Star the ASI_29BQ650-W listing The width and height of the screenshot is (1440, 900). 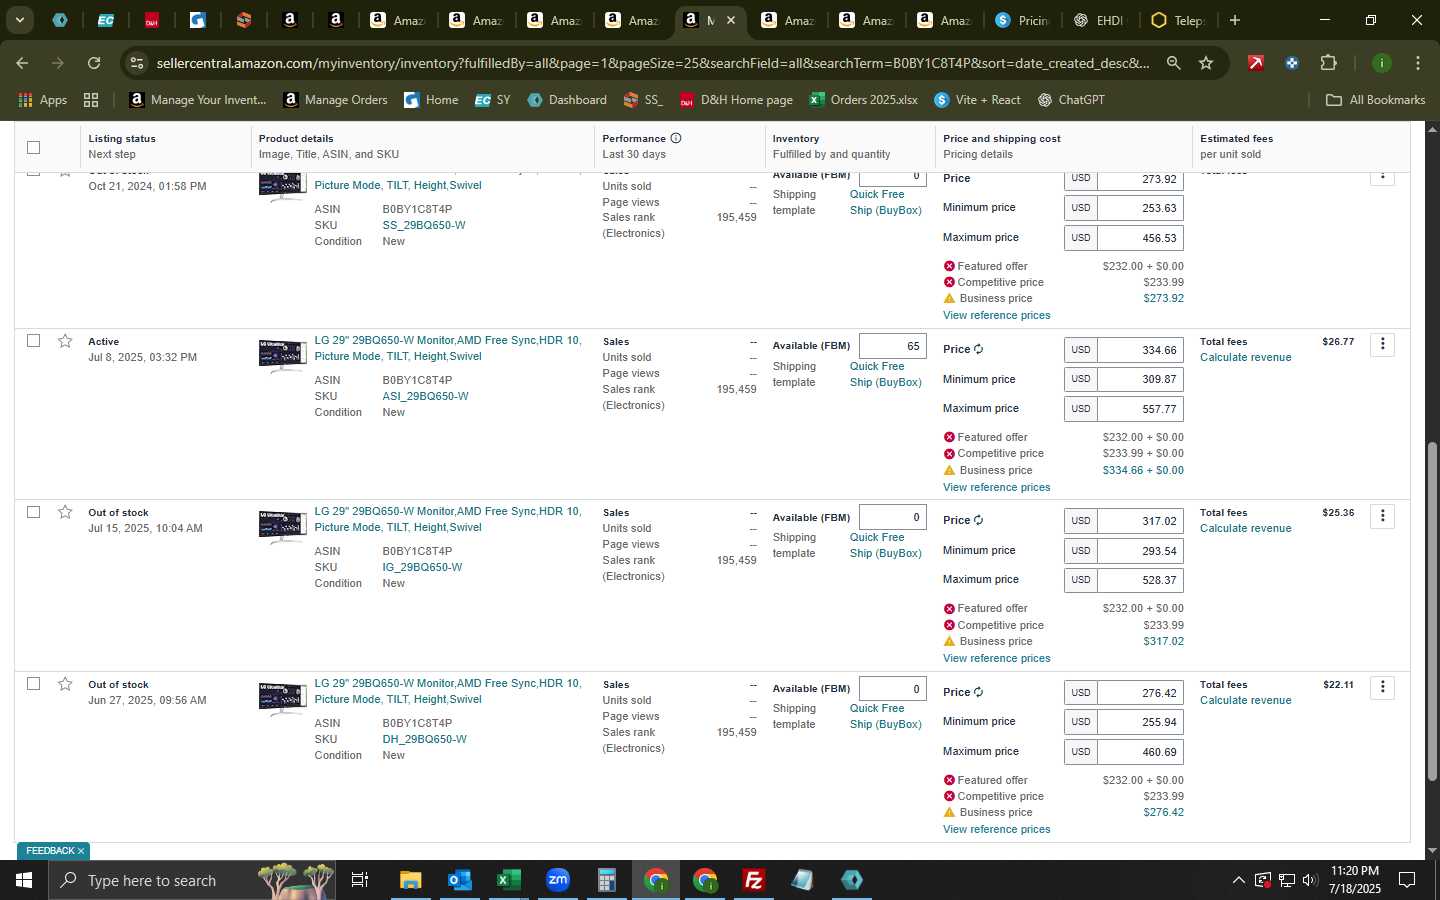point(65,341)
